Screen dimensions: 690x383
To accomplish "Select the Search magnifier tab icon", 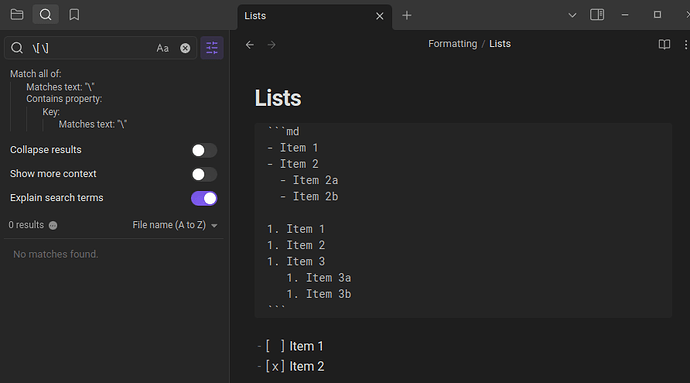I will coord(45,15).
